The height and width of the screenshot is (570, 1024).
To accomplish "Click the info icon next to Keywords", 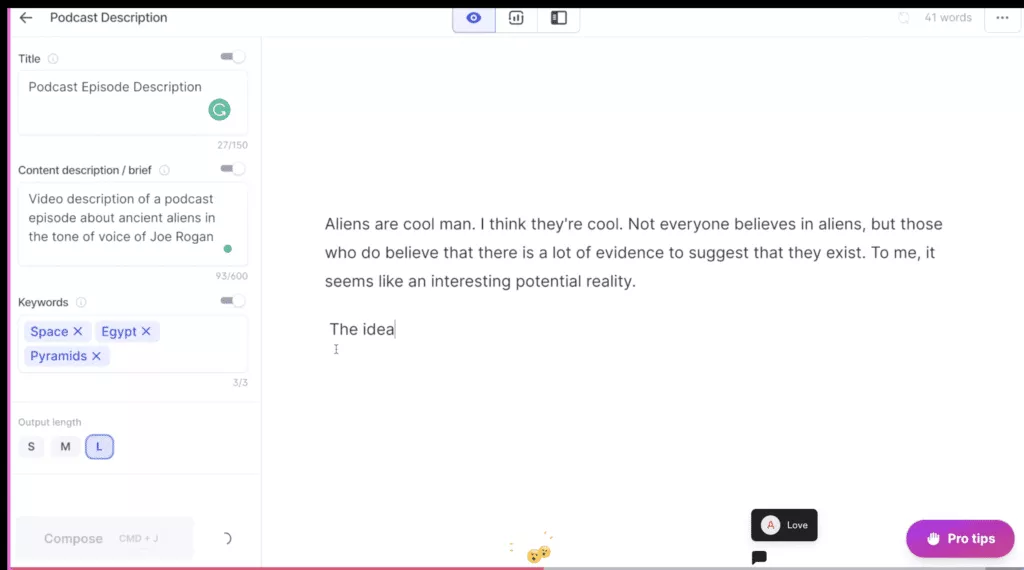I will 81,302.
